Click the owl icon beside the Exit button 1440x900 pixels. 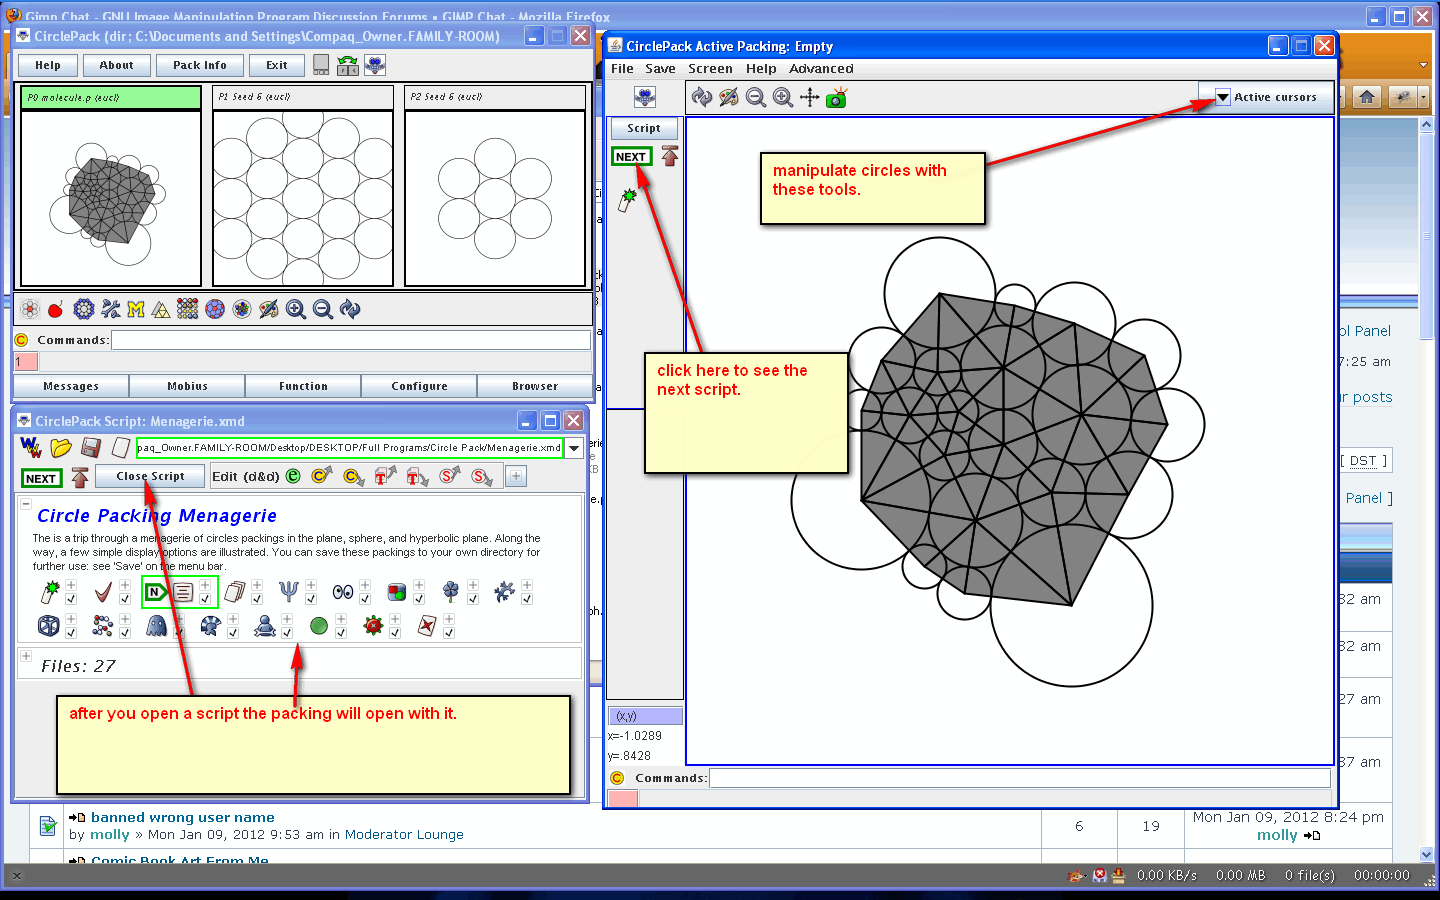[375, 65]
